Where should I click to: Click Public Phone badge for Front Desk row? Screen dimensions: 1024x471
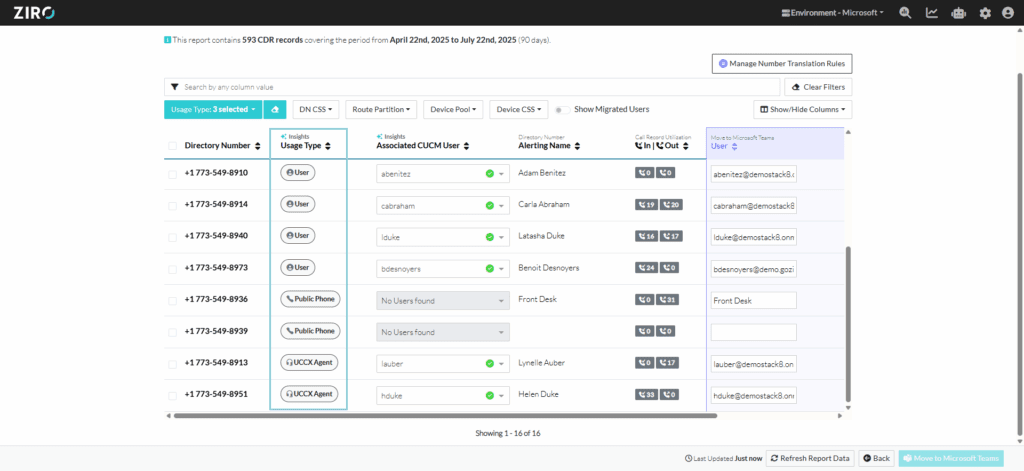point(310,299)
